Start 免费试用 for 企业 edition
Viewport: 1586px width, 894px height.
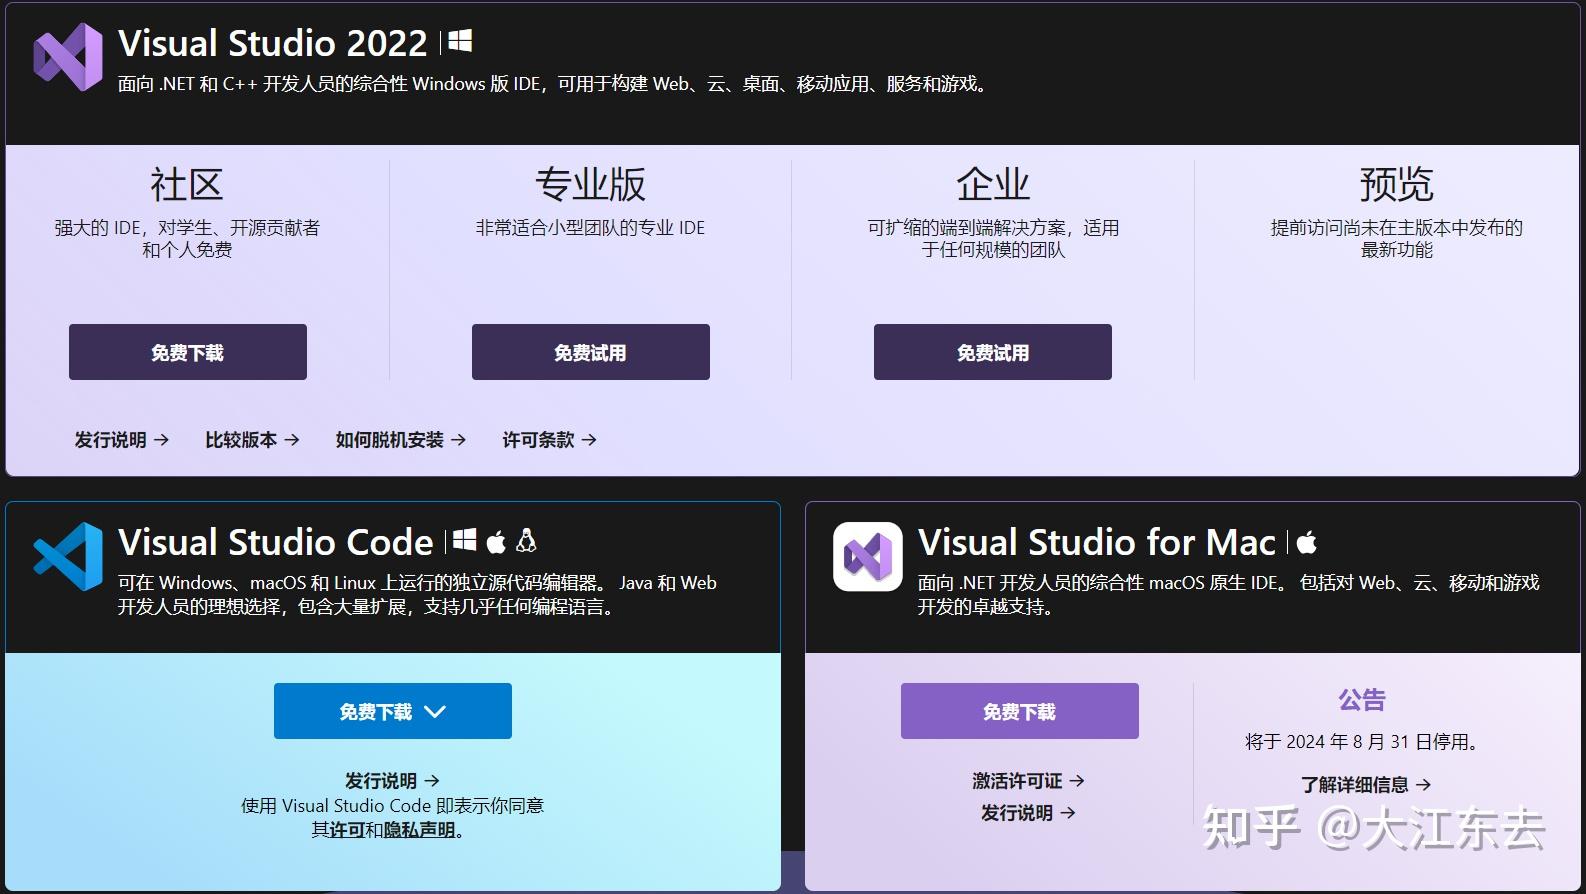point(993,352)
